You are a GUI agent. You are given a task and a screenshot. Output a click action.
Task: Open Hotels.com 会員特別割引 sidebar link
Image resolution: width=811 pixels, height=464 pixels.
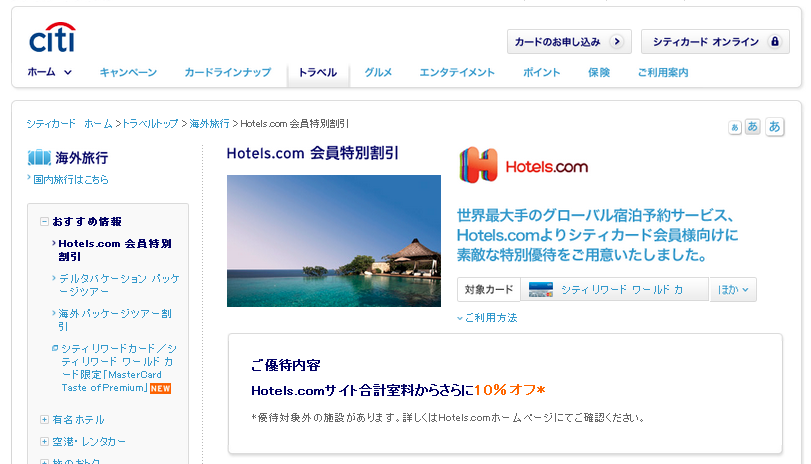(x=114, y=250)
